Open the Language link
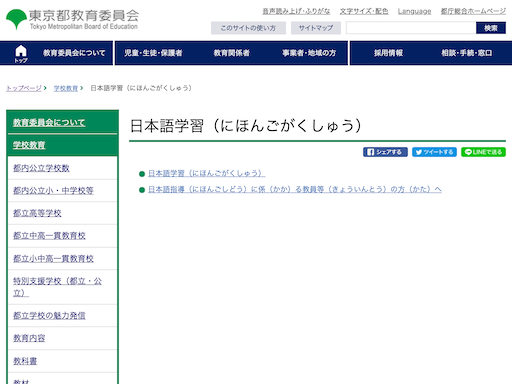The width and height of the screenshot is (512, 384). (x=414, y=11)
